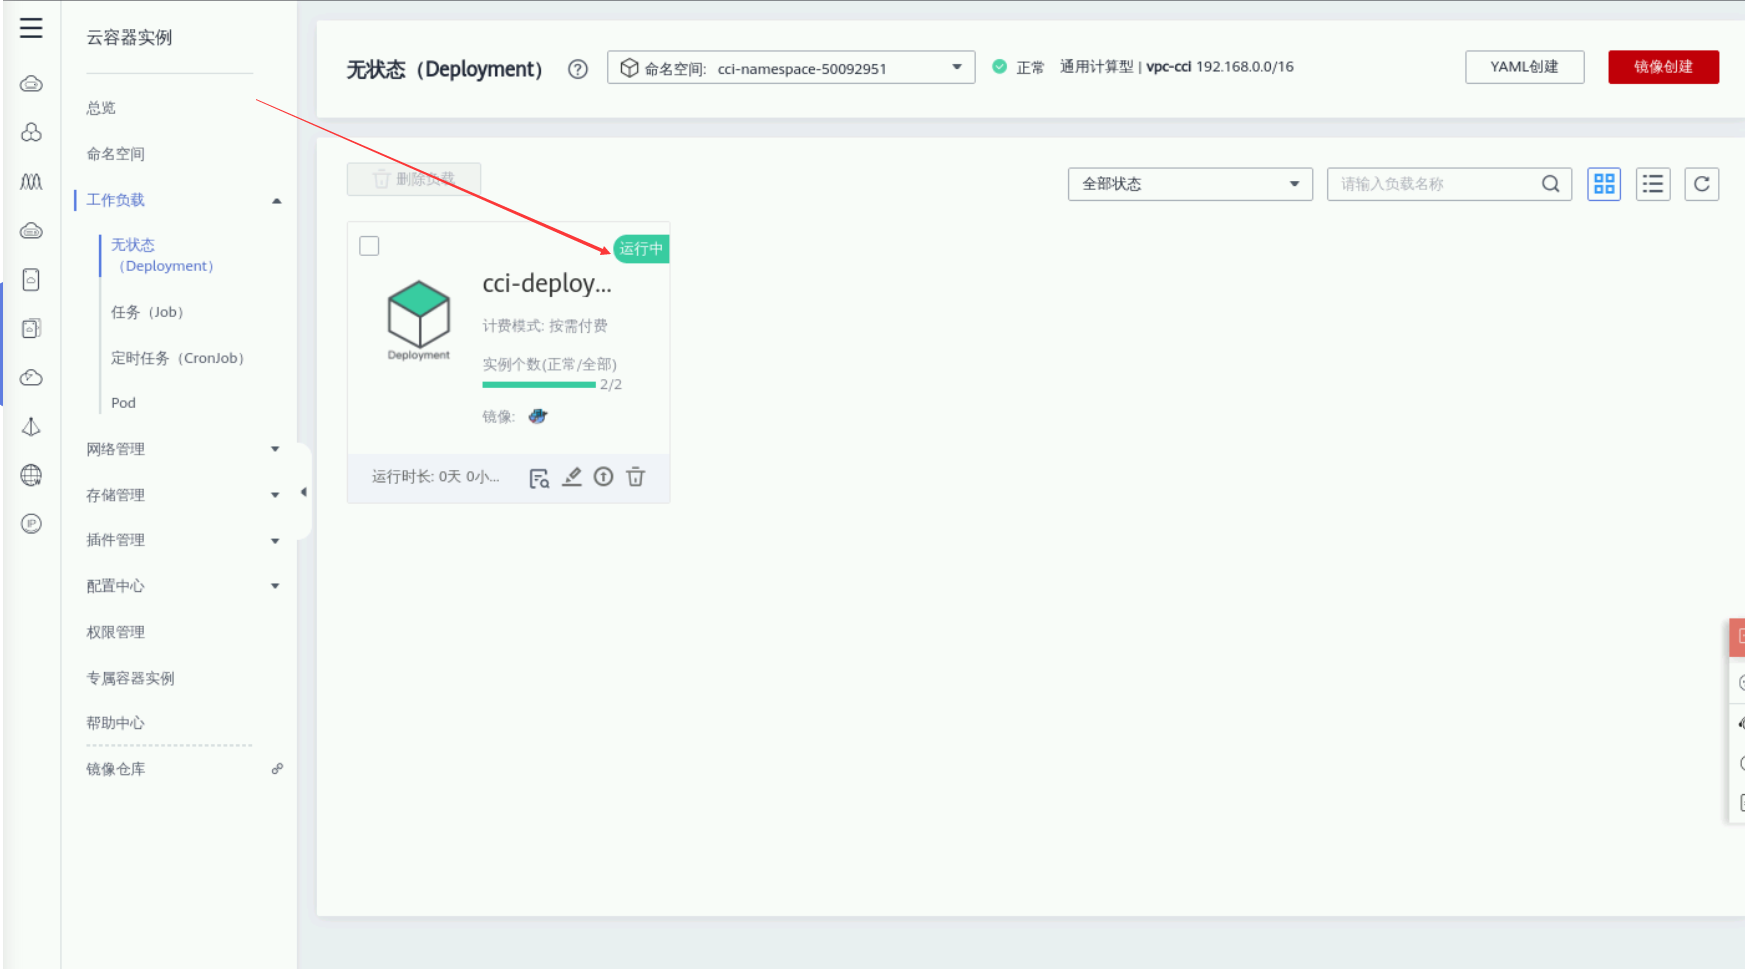Click the YAML创建 button
Viewport: 1745px width, 969px height.
click(1525, 67)
